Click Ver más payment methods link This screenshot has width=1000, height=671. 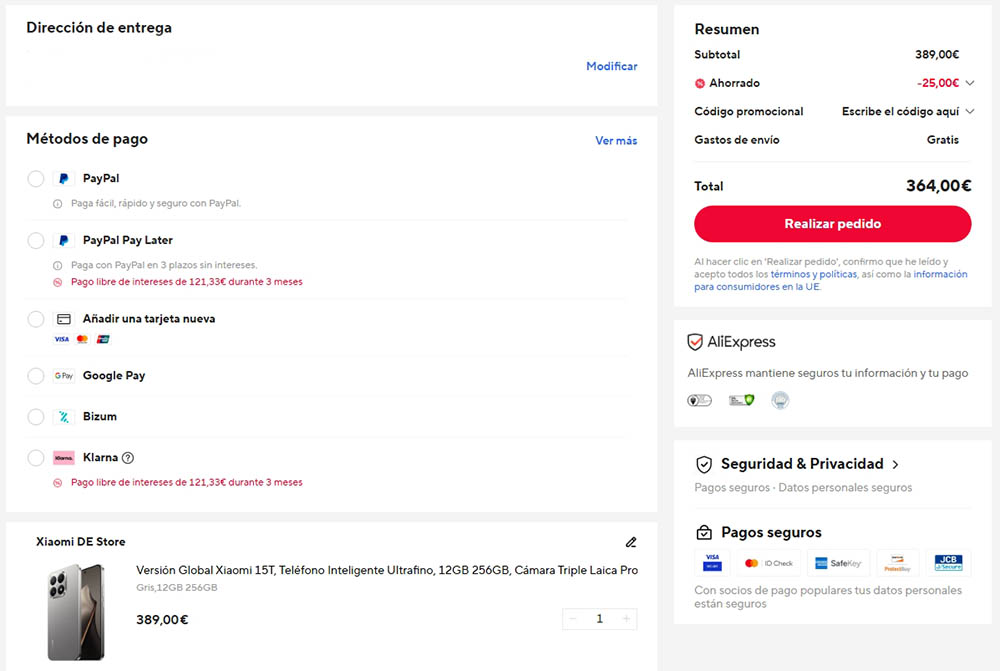615,141
